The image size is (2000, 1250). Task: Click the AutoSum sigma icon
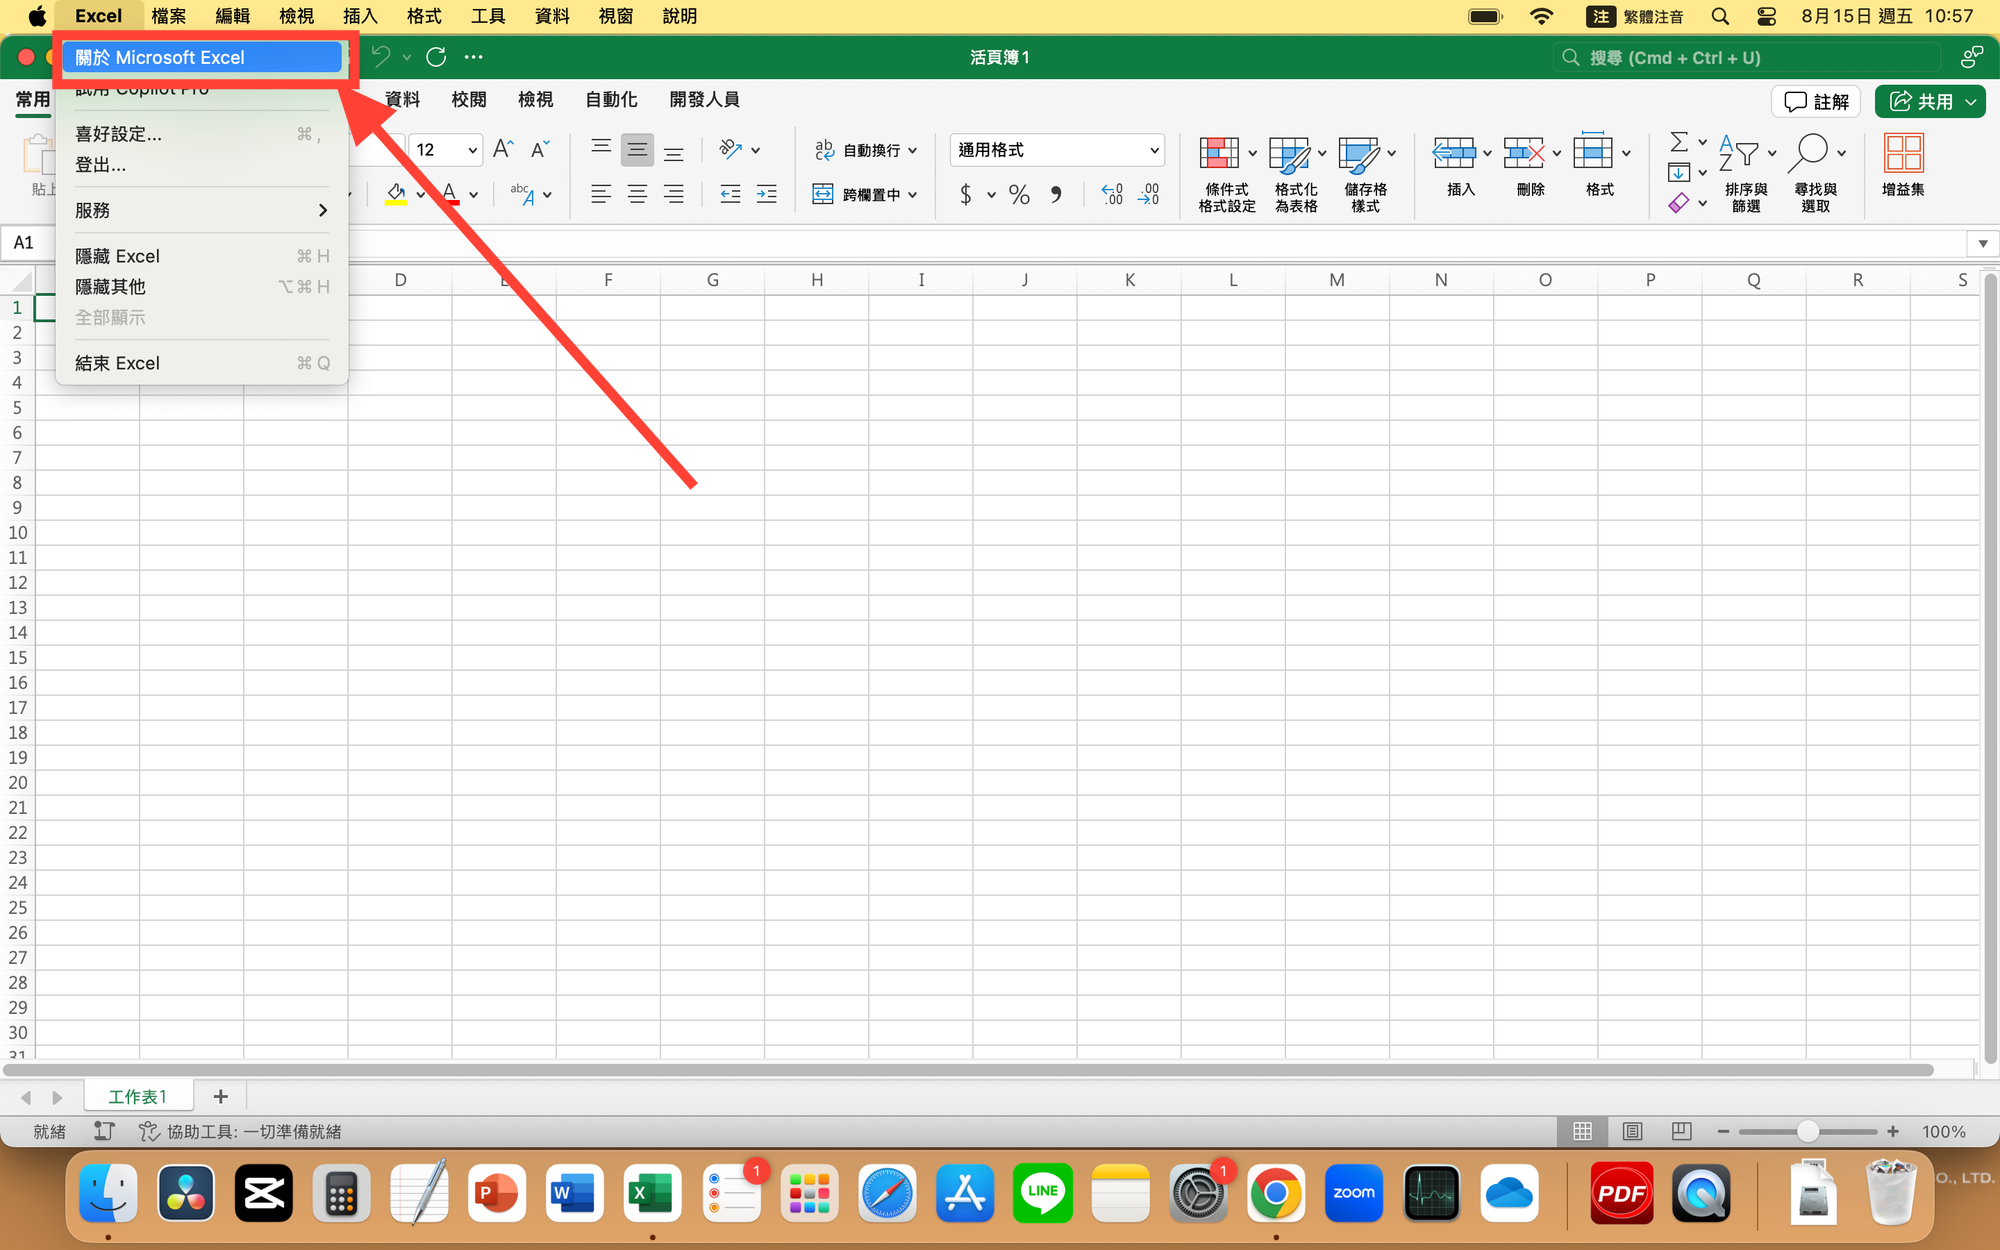click(1679, 142)
